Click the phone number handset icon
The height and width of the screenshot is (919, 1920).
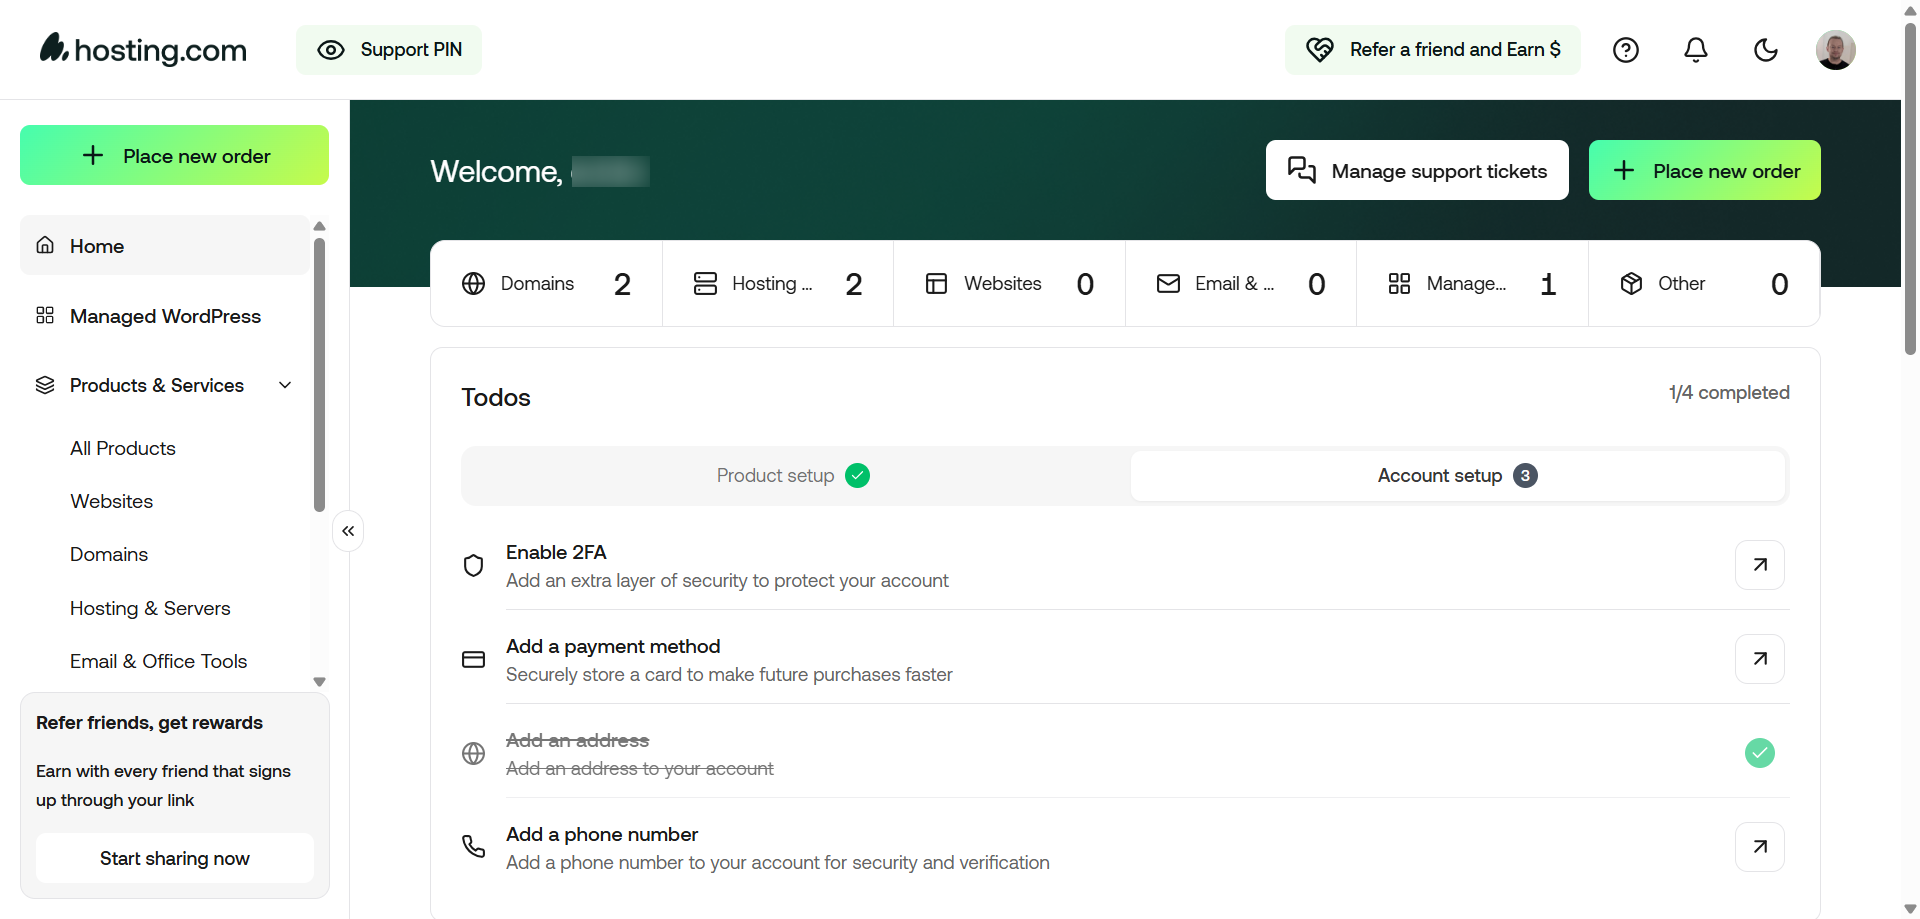474,847
